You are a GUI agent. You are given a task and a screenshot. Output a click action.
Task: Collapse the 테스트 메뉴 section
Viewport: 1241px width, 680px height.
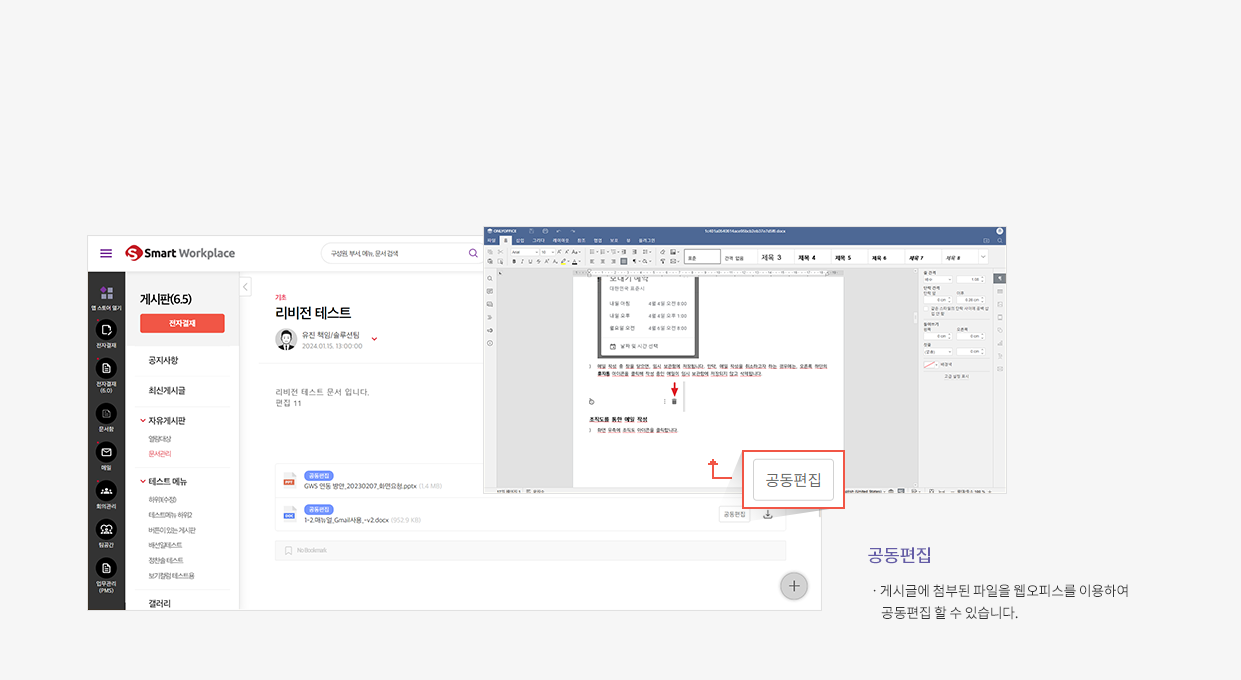pyautogui.click(x=144, y=482)
